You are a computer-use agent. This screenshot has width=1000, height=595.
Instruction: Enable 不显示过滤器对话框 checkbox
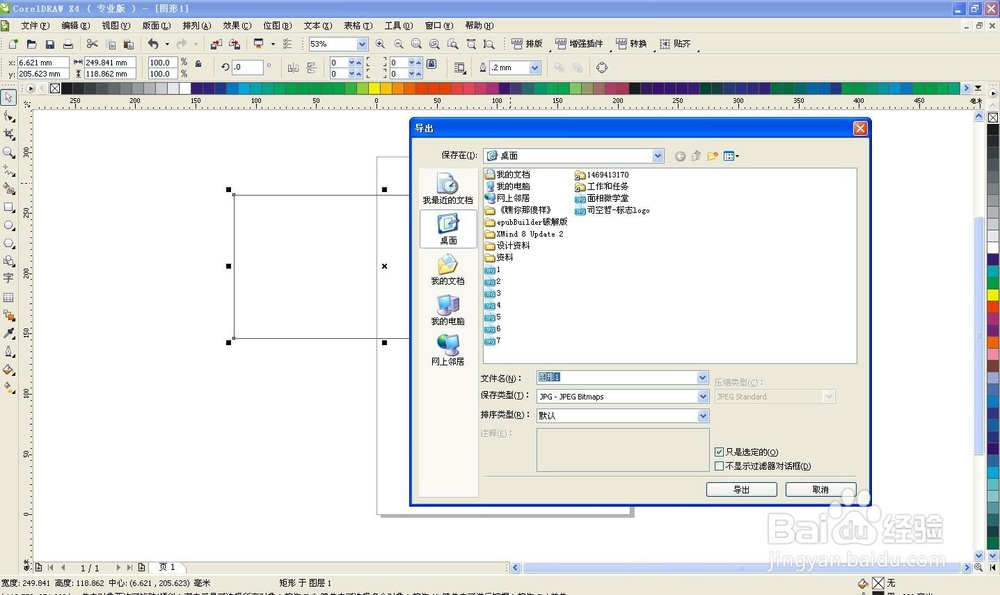tap(719, 466)
